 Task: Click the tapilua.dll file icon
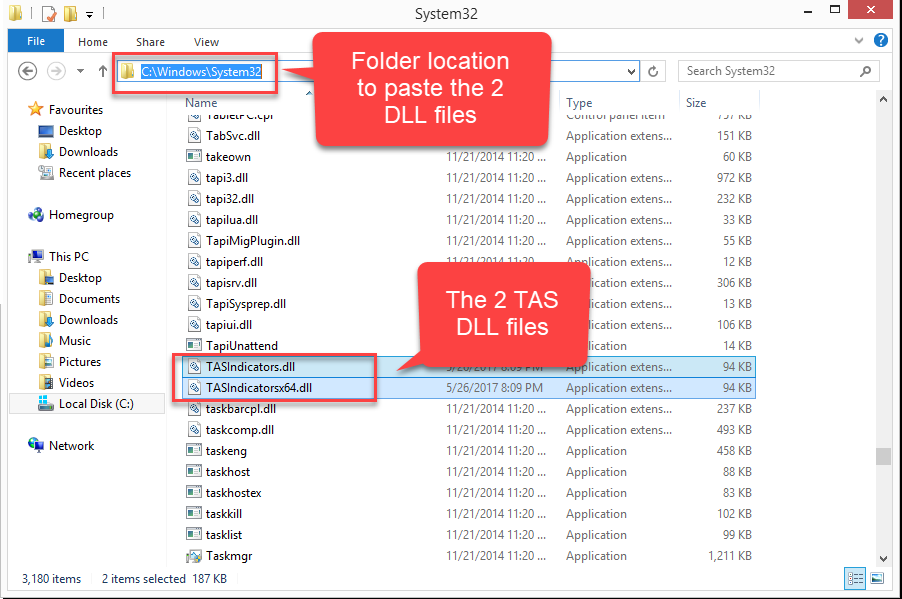point(194,220)
